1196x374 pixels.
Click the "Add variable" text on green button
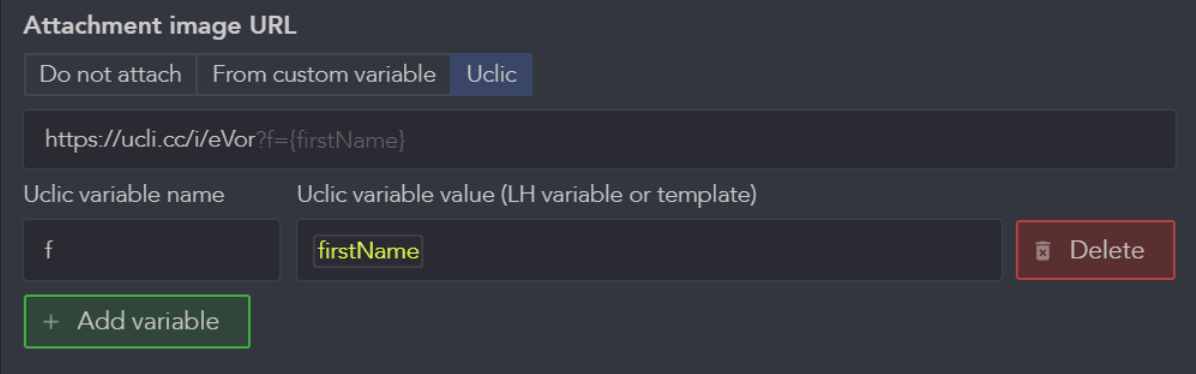click(x=148, y=321)
